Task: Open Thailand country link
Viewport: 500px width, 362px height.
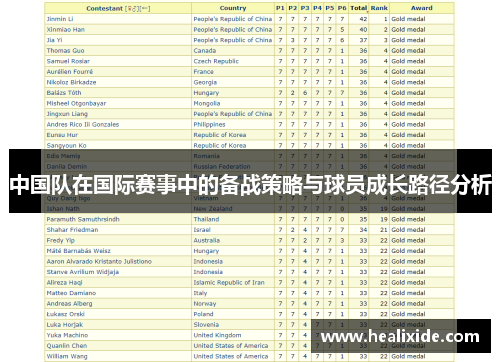Action: [x=206, y=219]
